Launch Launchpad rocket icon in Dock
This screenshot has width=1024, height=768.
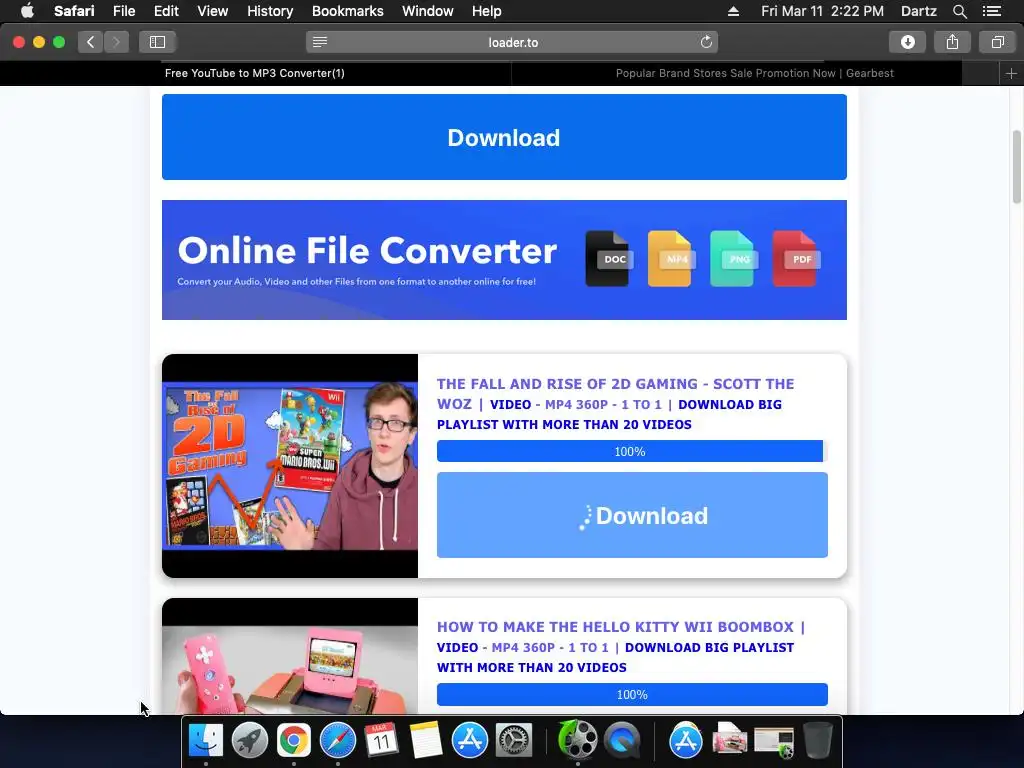tap(249, 740)
